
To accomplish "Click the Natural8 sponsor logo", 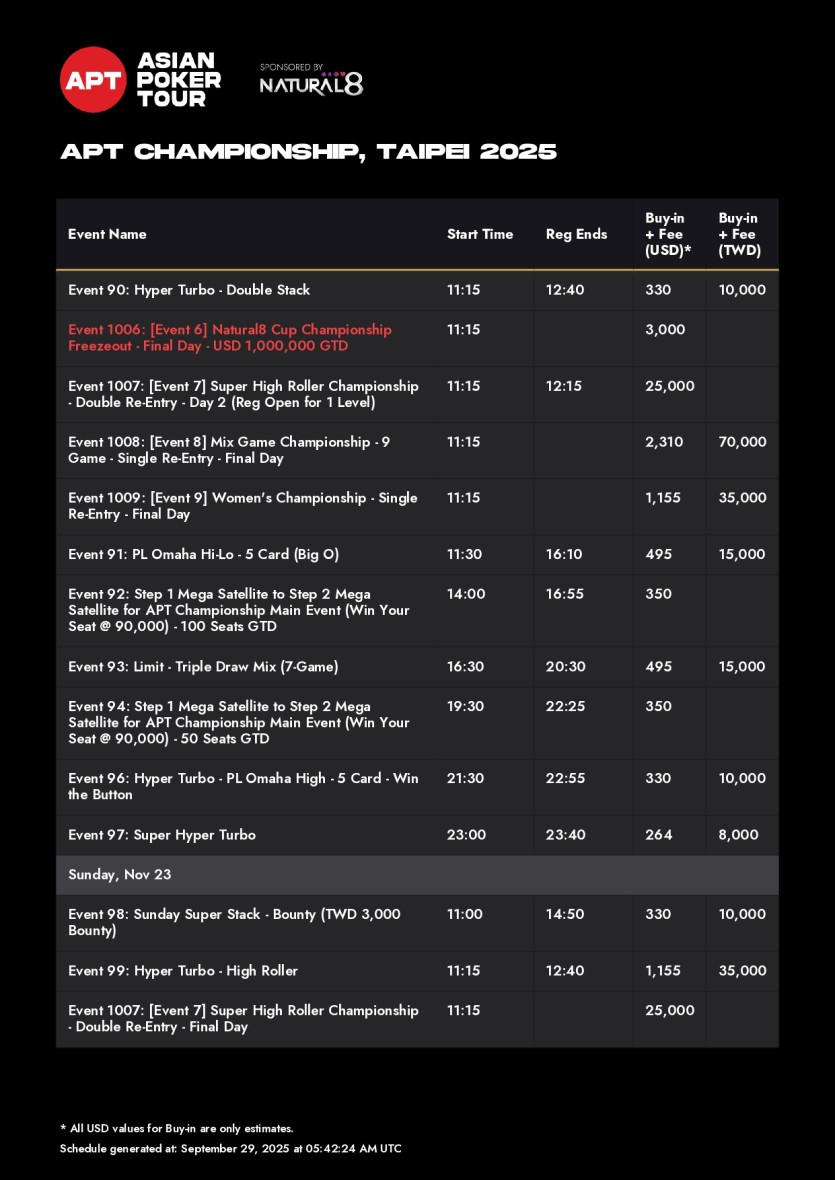I will 311,84.
